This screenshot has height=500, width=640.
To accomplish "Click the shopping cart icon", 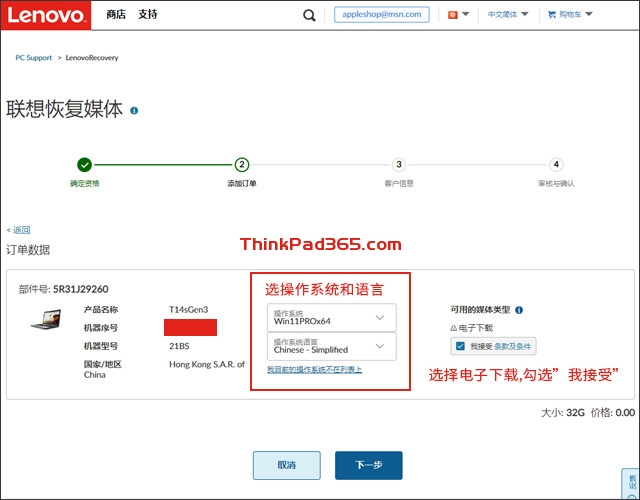I will 552,15.
